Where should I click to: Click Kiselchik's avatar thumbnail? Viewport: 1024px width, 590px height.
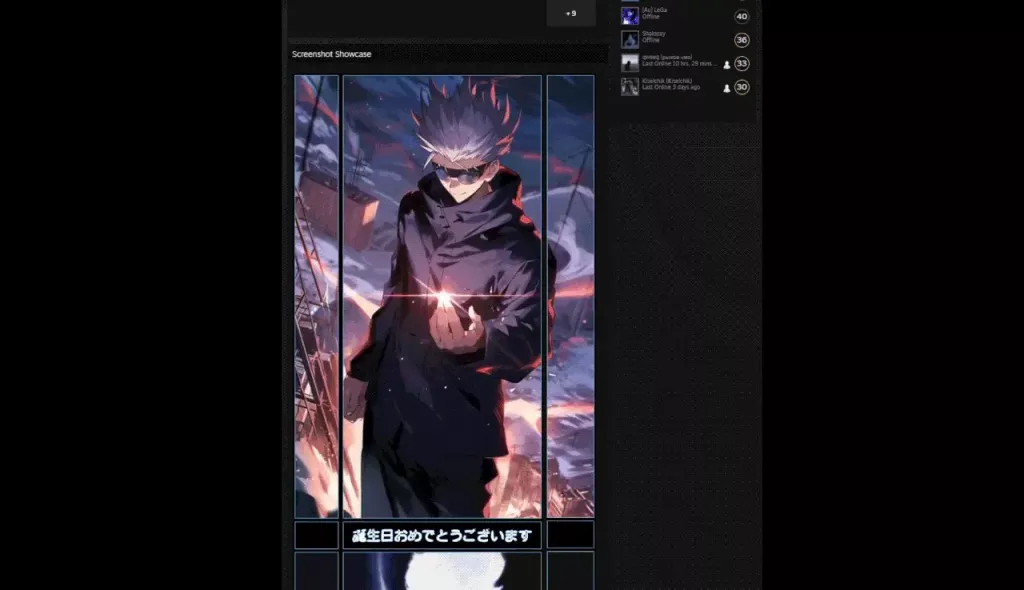tap(630, 86)
